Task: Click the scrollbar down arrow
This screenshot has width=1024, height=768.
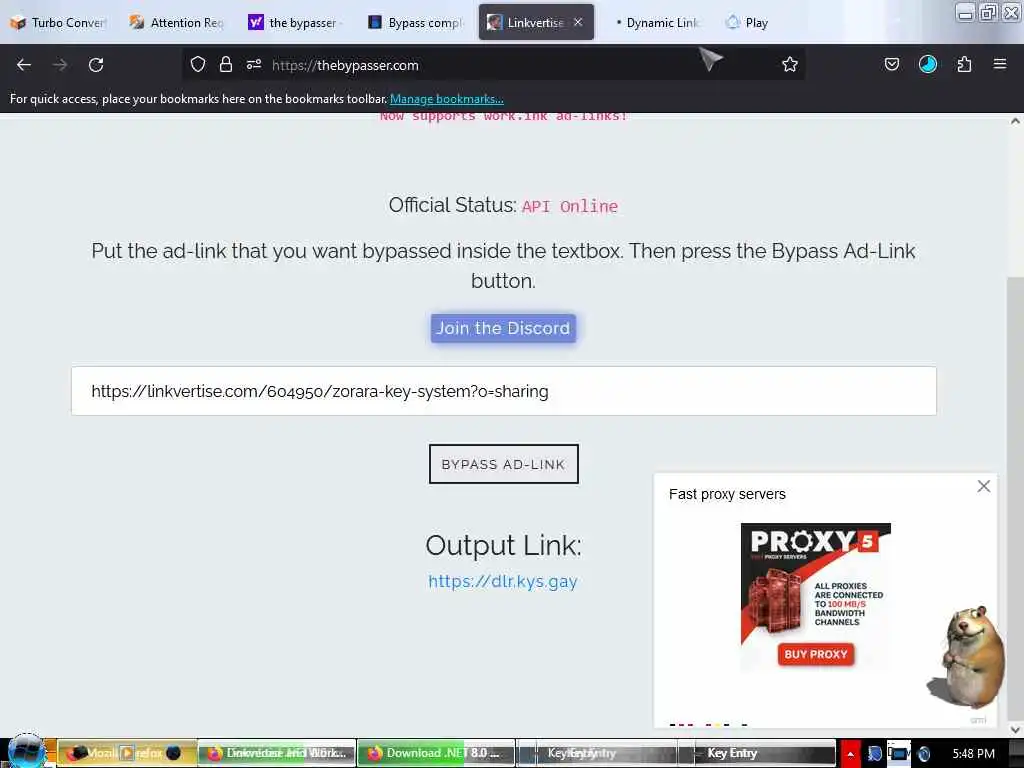Action: coord(1015,729)
